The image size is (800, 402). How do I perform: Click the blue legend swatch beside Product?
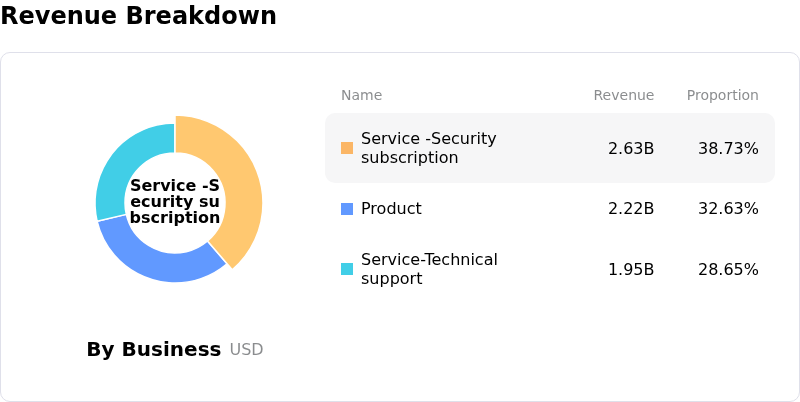(x=347, y=209)
